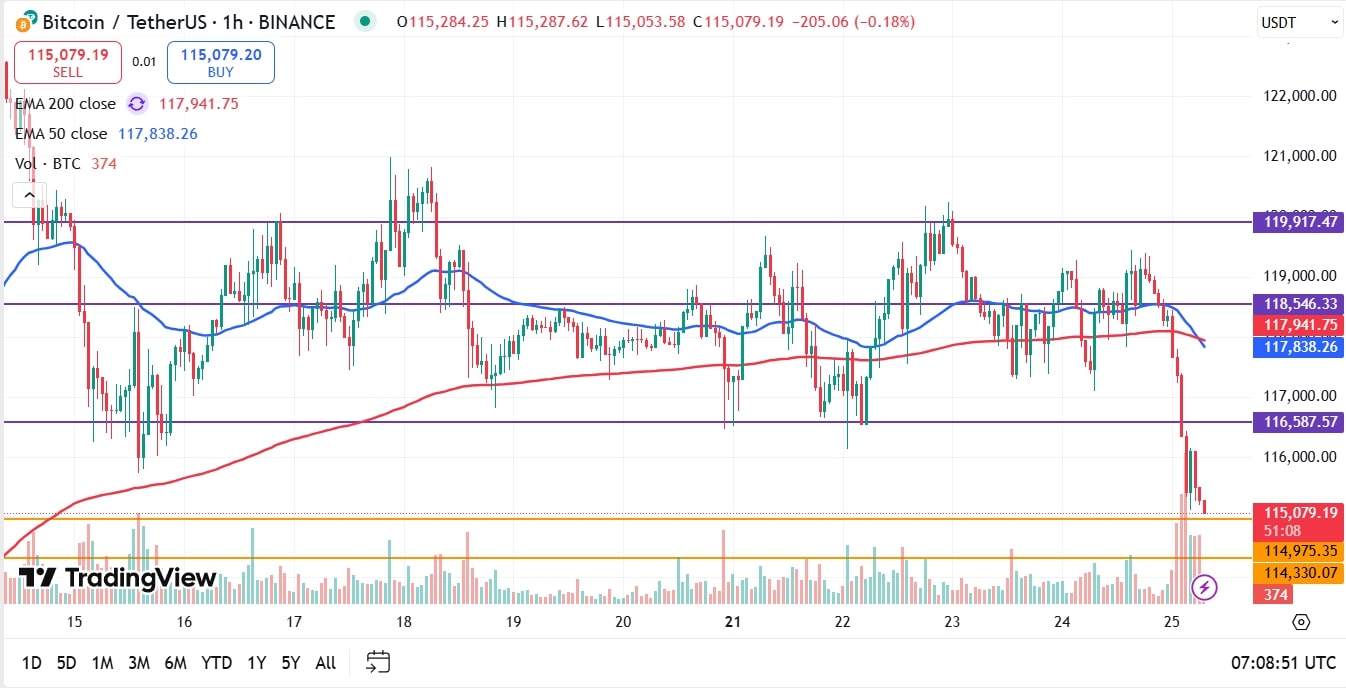The width and height of the screenshot is (1346, 688).
Task: Click the 114,330.07 orange price label
Action: click(1297, 572)
